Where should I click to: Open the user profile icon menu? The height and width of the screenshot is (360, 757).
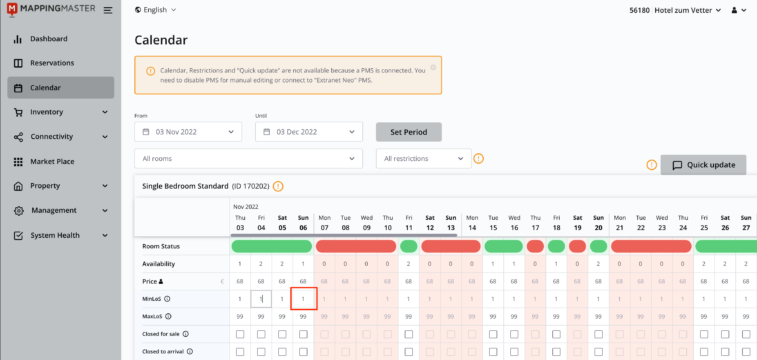click(x=739, y=10)
